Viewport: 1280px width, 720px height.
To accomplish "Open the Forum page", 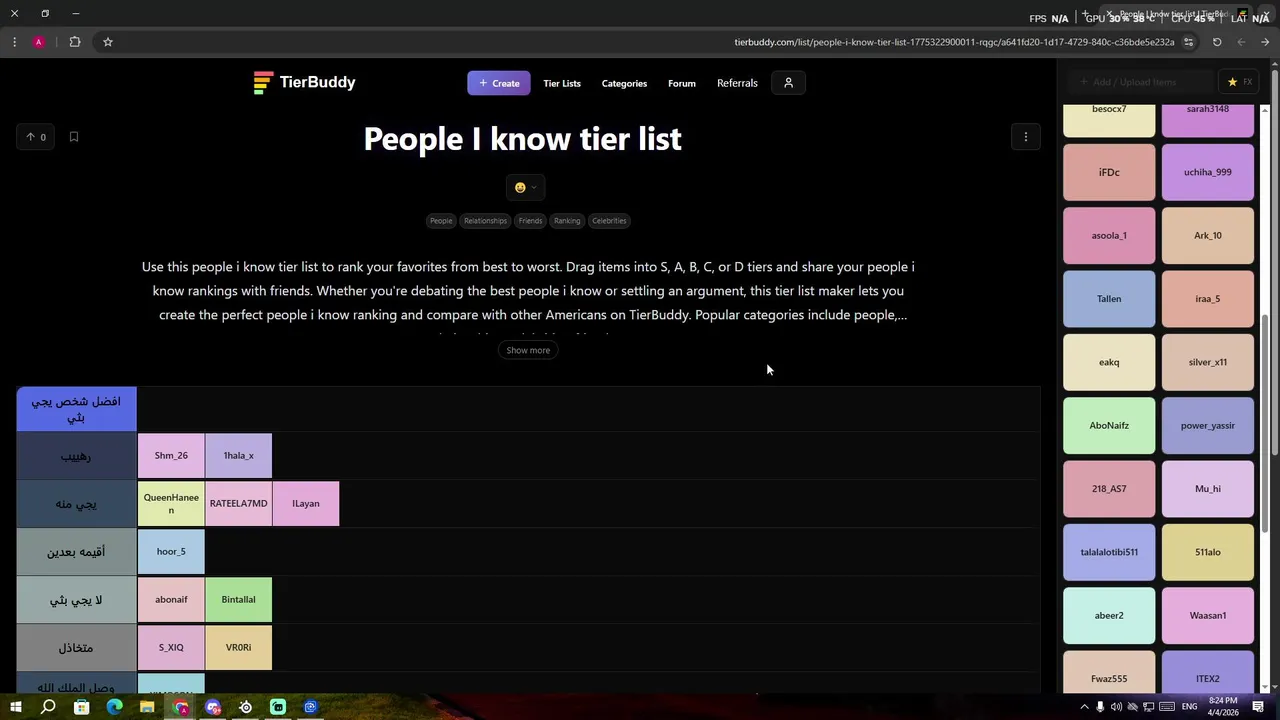I will tap(682, 83).
